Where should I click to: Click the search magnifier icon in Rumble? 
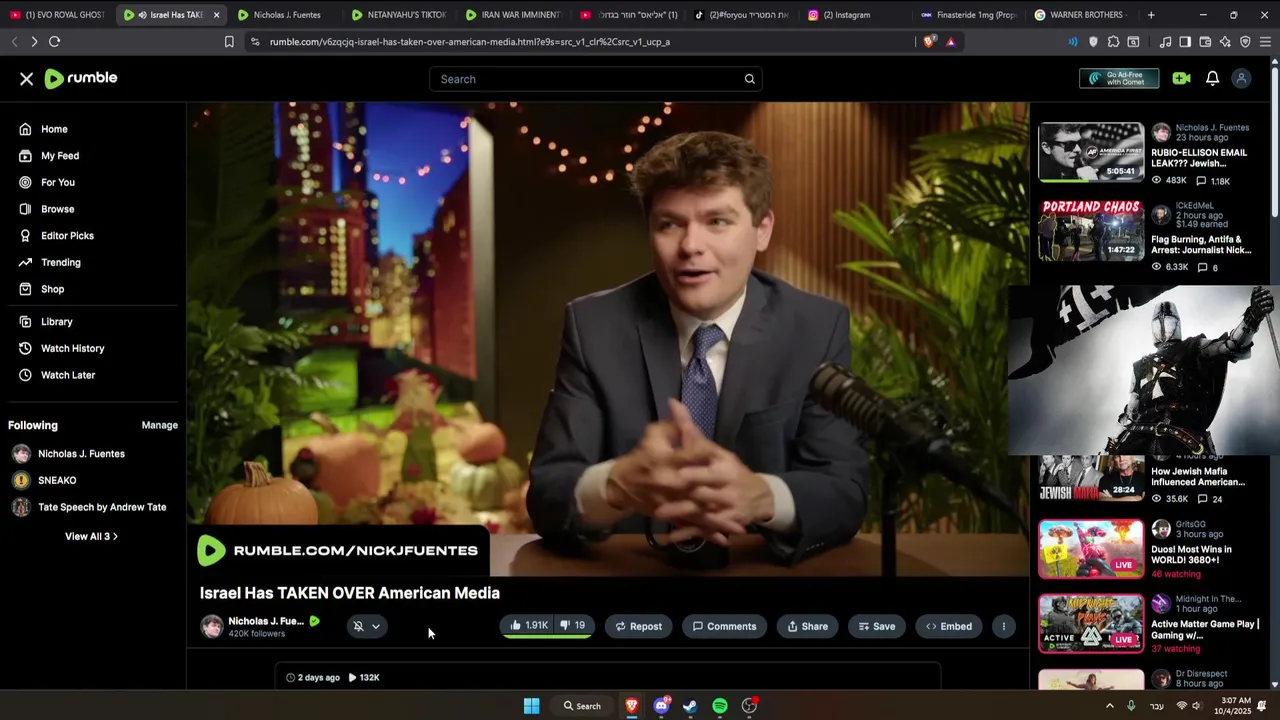[749, 79]
